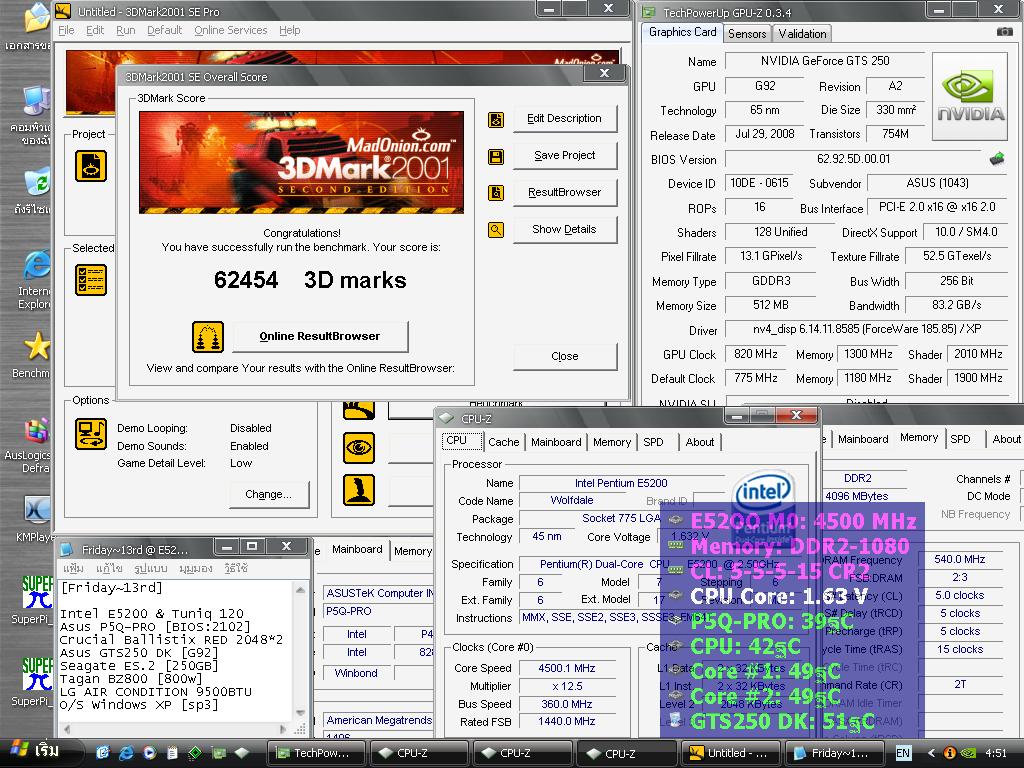This screenshot has width=1024, height=768.
Task: Click Notepad horizontal scrollbar right arrow
Action: coord(283,729)
